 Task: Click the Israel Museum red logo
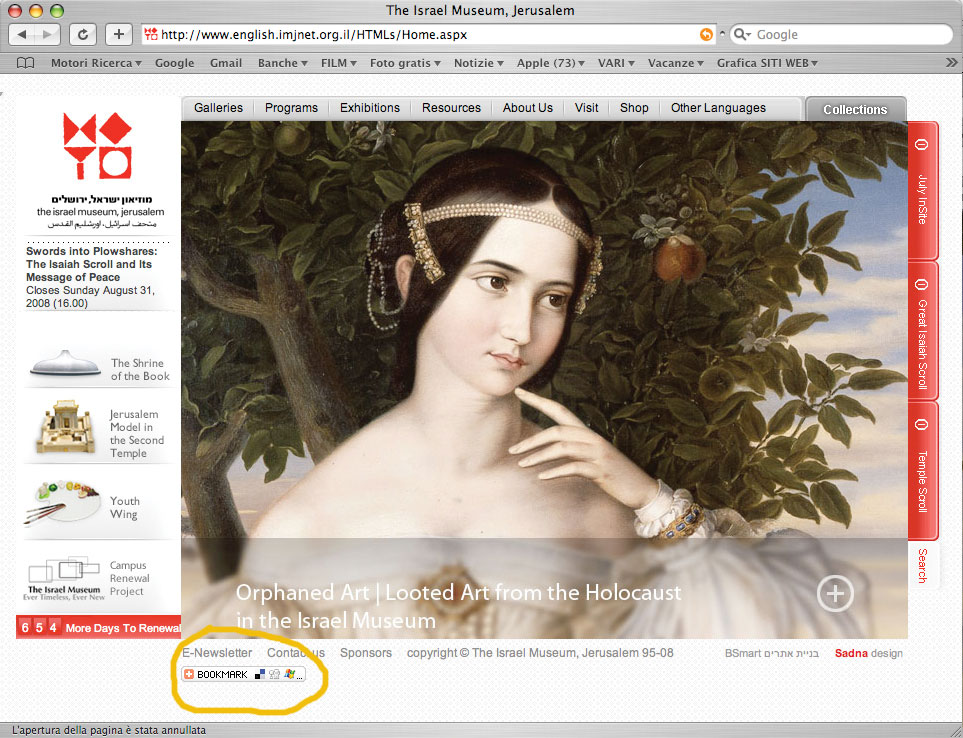[x=98, y=146]
